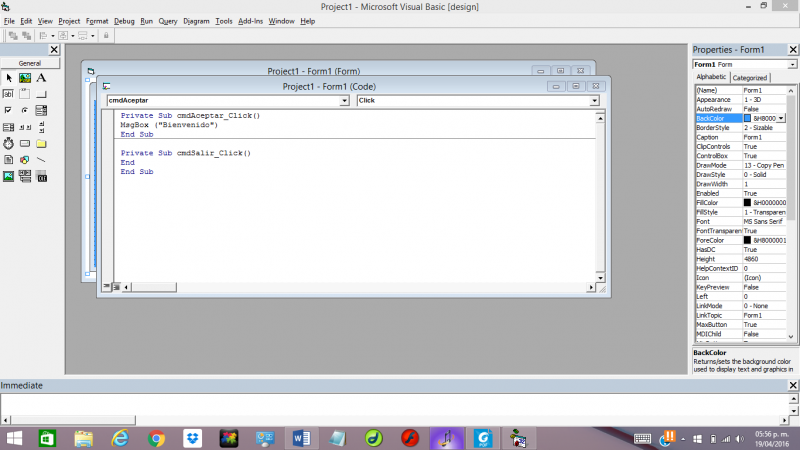This screenshot has height=450, width=800.
Task: Open the Run menu
Action: point(146,21)
